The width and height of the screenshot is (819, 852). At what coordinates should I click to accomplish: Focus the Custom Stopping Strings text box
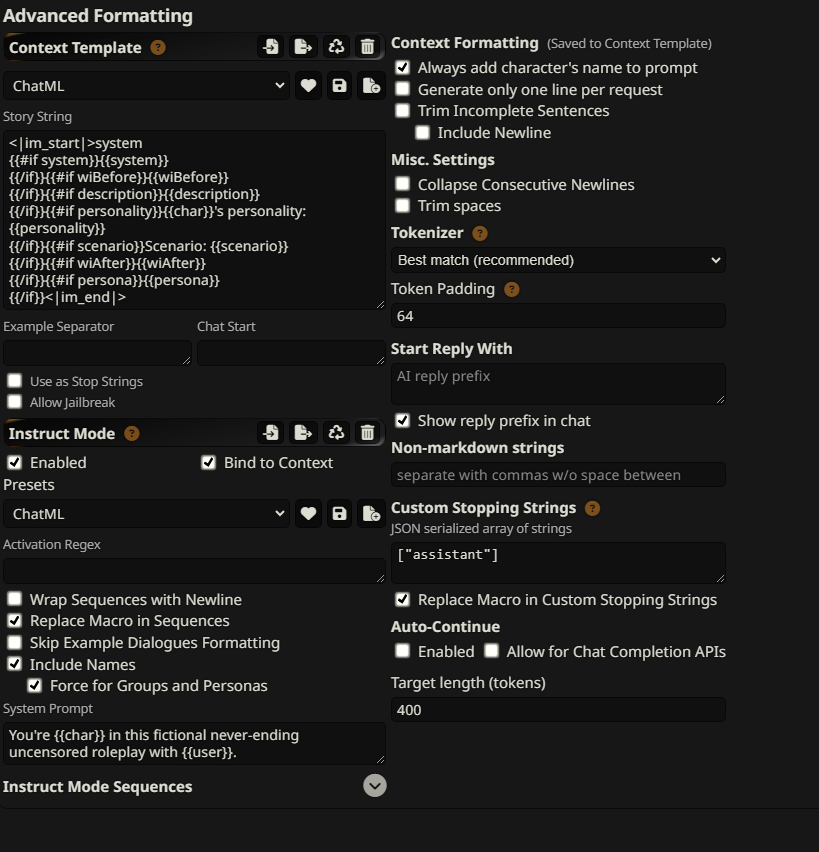(x=558, y=562)
